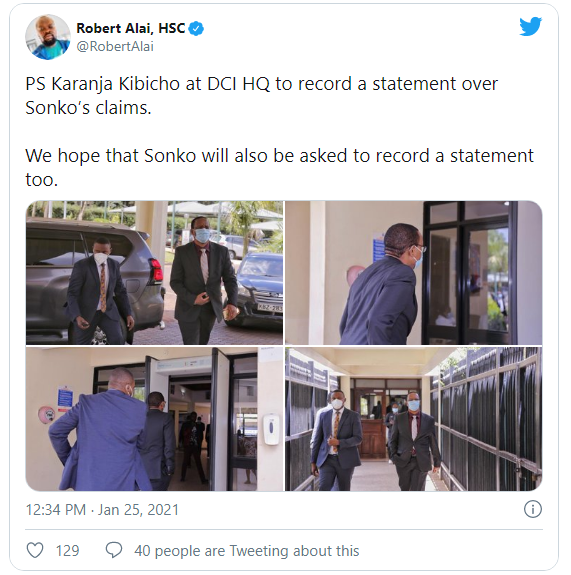This screenshot has height=575, width=571.
Task: Click the speech bubble reply icon
Action: pos(114,550)
